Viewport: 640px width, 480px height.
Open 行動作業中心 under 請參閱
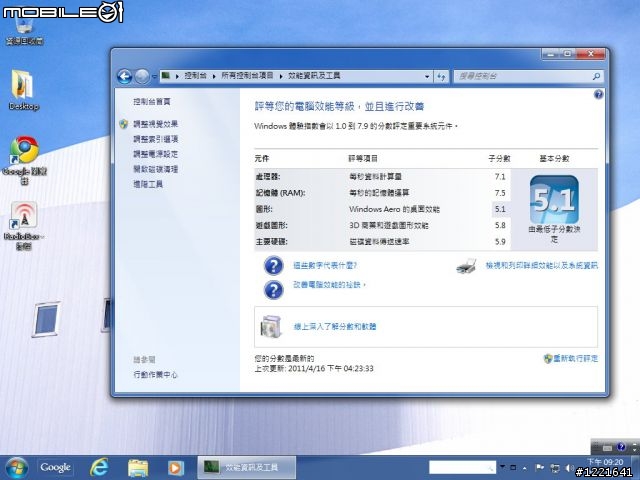click(156, 375)
